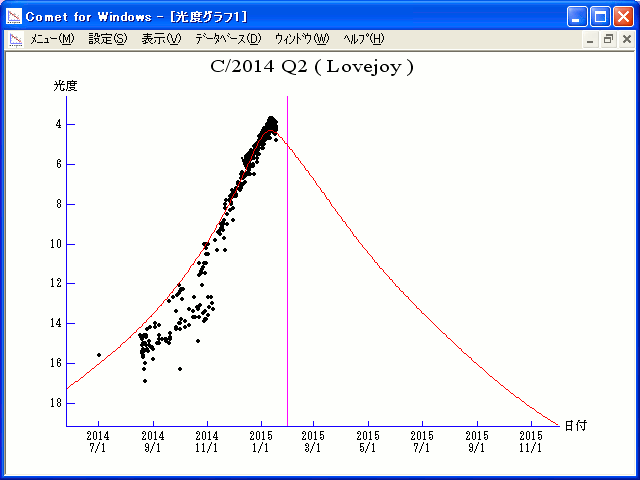Screen dimensions: 640x480
Task: Click the Comet for Windows title bar icon
Action: [14, 16]
